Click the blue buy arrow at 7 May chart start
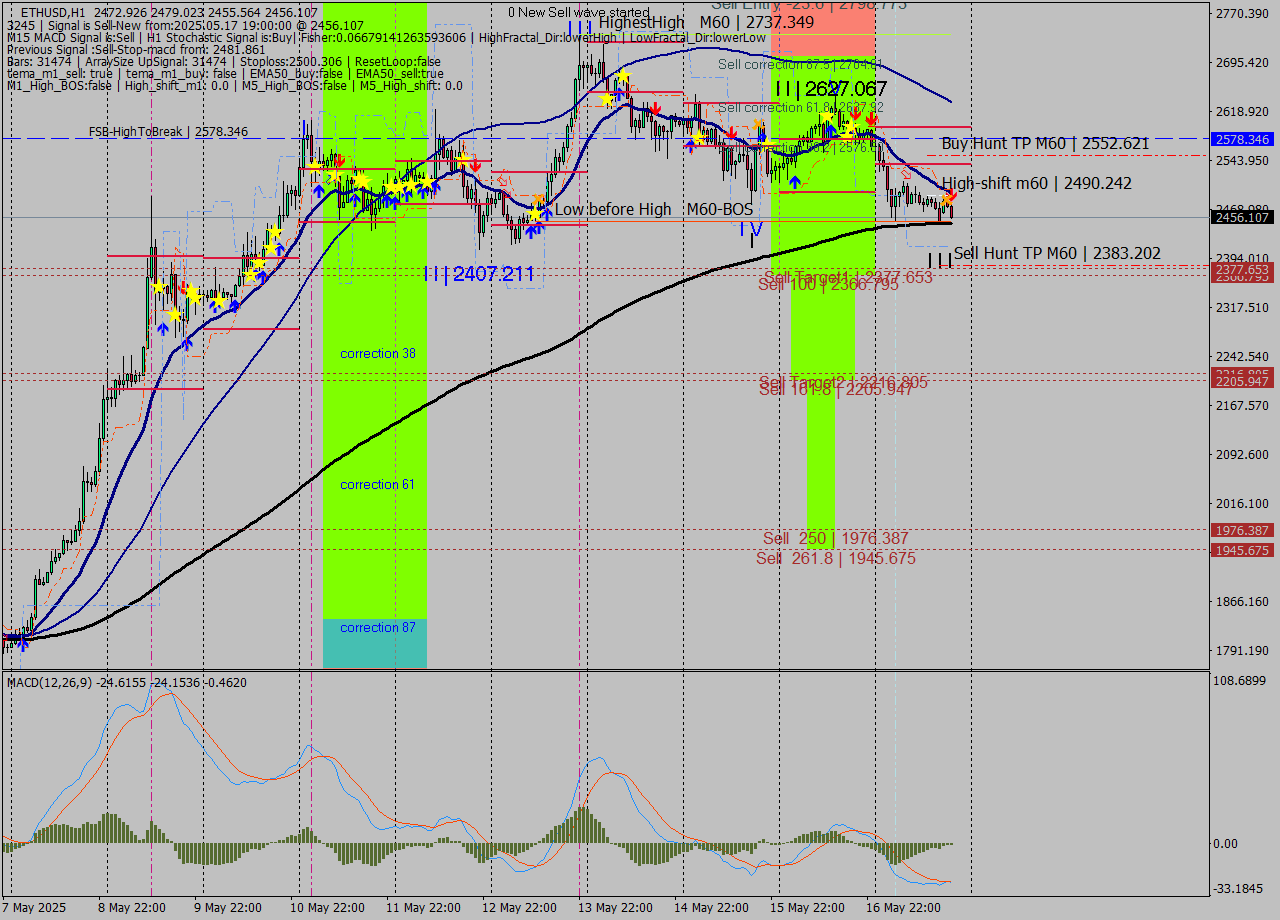Viewport: 1280px width, 920px height. 22,644
